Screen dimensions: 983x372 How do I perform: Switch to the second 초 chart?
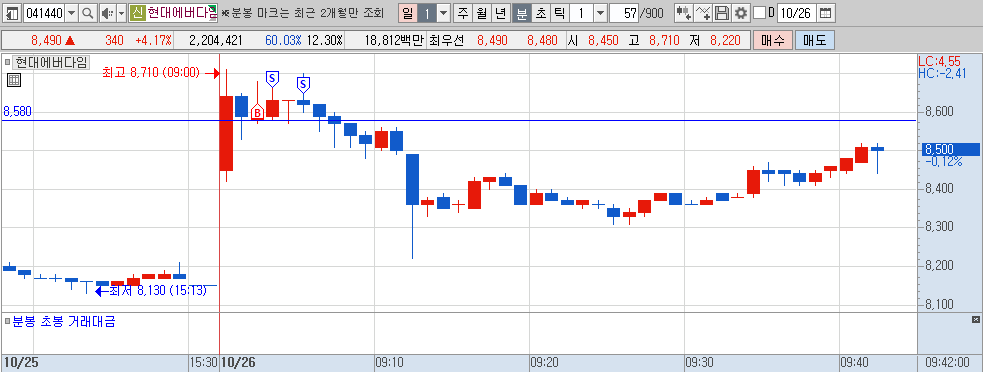[x=540, y=13]
